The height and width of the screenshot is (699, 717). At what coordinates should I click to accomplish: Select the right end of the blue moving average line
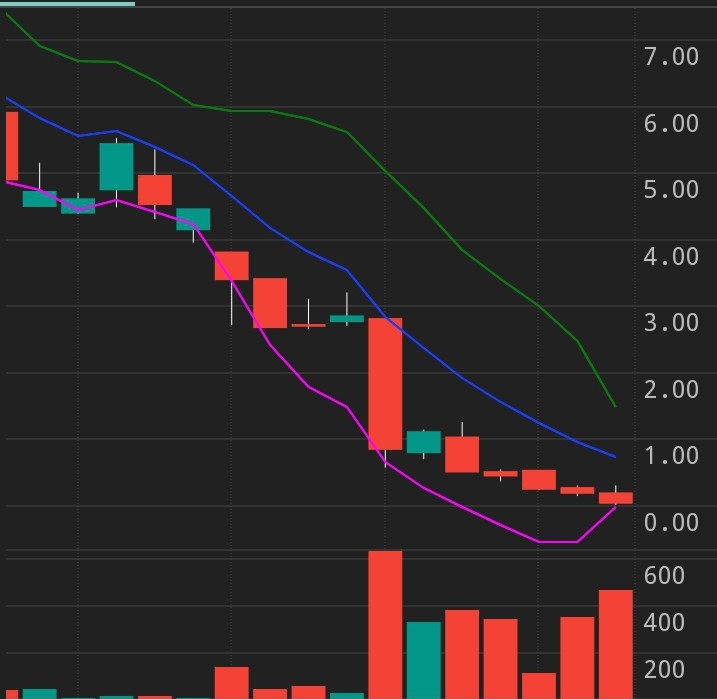[614, 456]
